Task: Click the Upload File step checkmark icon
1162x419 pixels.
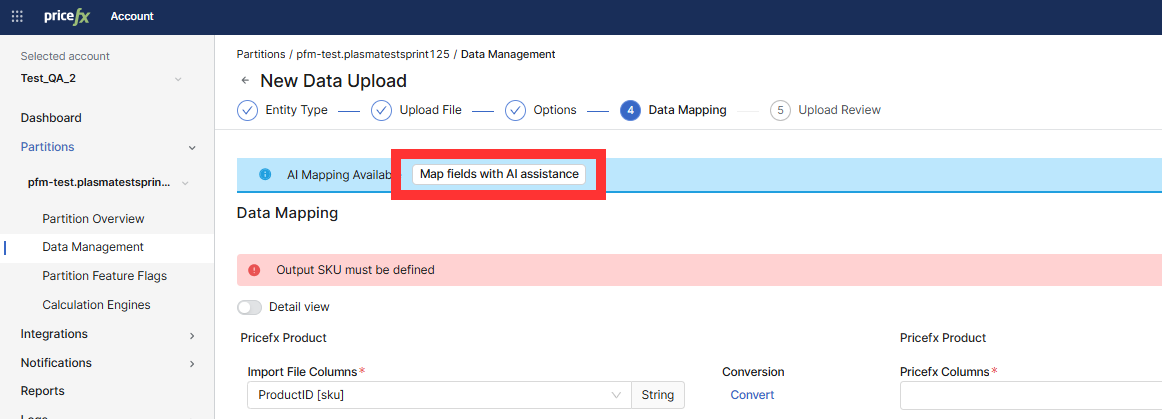Action: click(381, 110)
